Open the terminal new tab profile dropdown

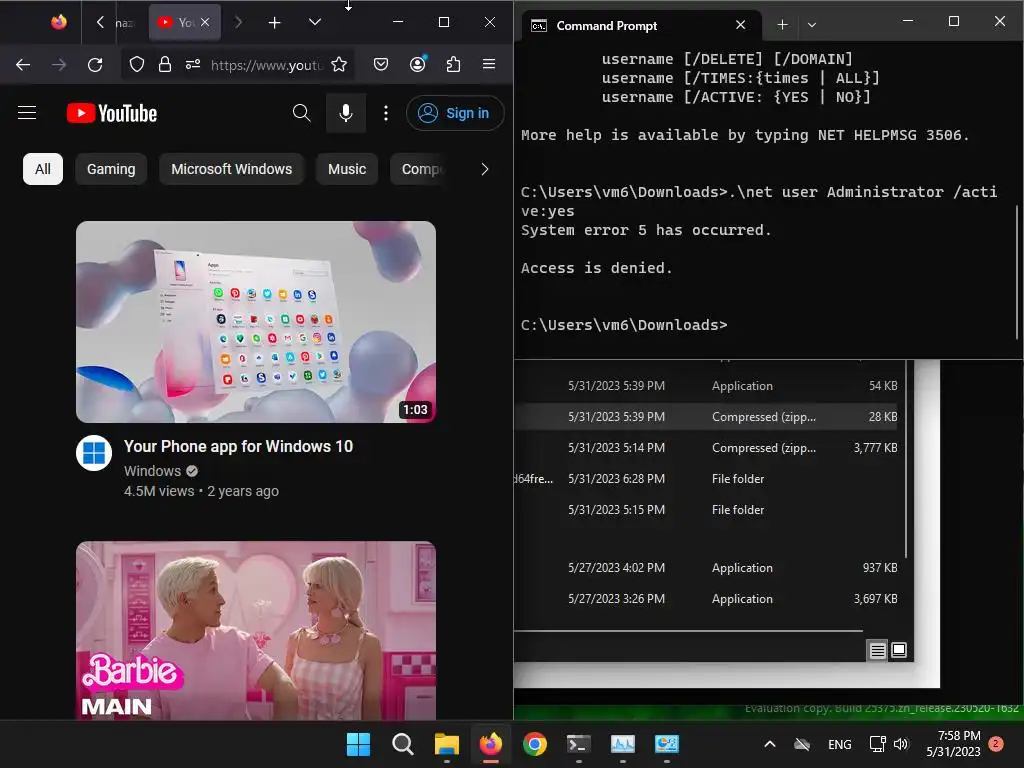(812, 25)
